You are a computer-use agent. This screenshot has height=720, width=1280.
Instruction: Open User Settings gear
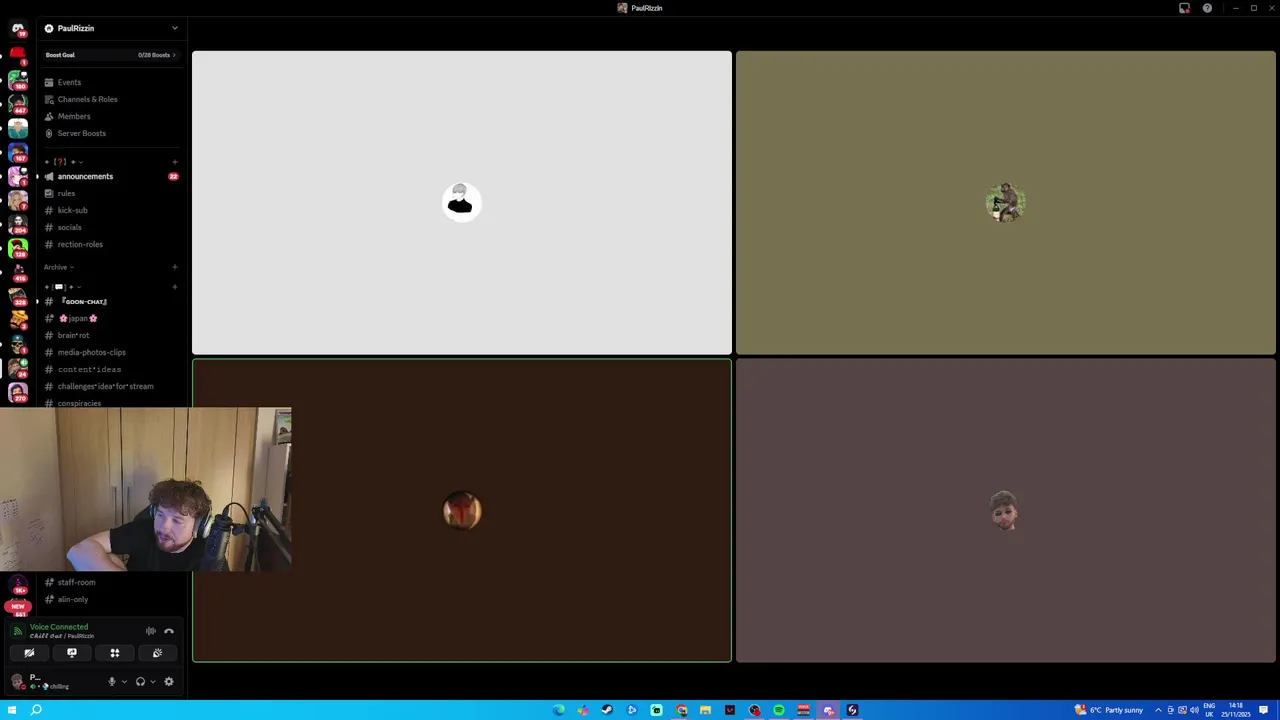pyautogui.click(x=169, y=682)
